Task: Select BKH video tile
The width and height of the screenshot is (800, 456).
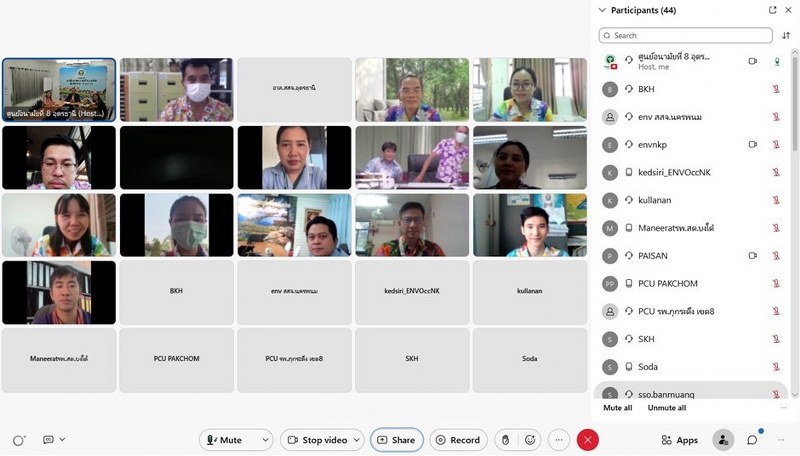Action: [x=177, y=293]
